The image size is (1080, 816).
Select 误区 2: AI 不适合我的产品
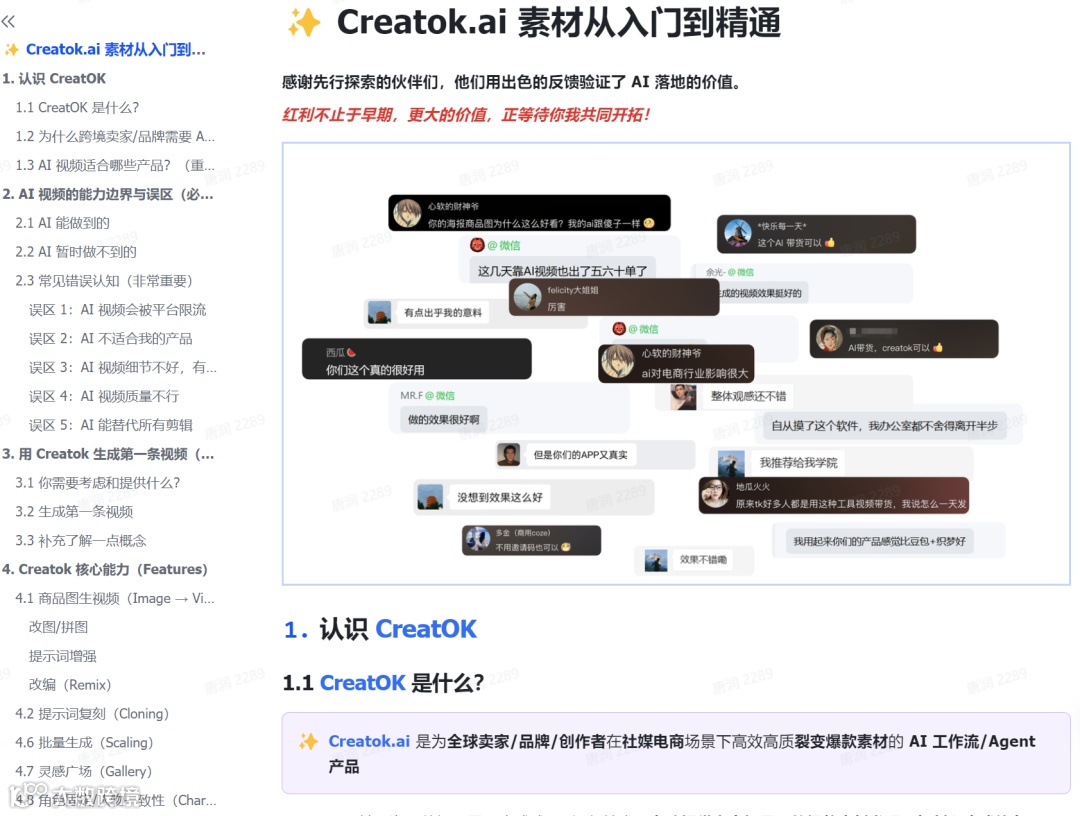[x=111, y=339]
